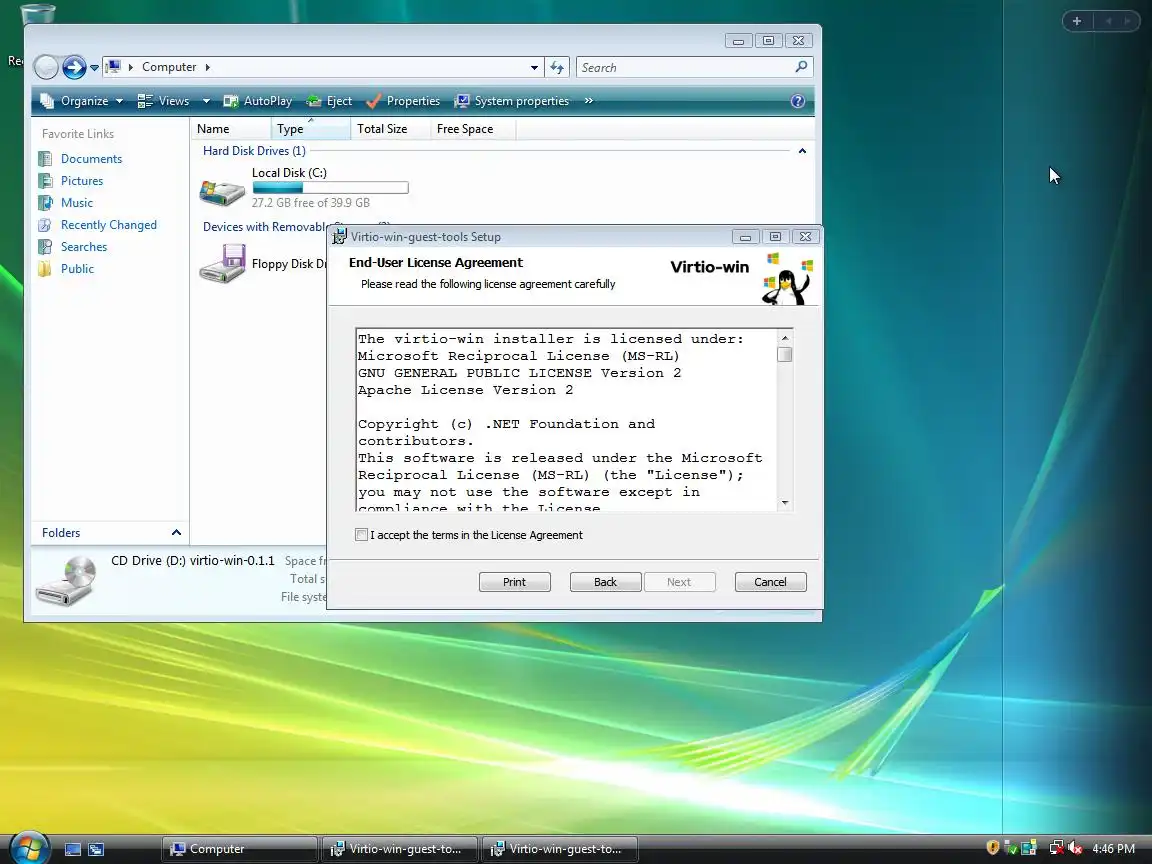Open the Windows Start orb

click(29, 848)
